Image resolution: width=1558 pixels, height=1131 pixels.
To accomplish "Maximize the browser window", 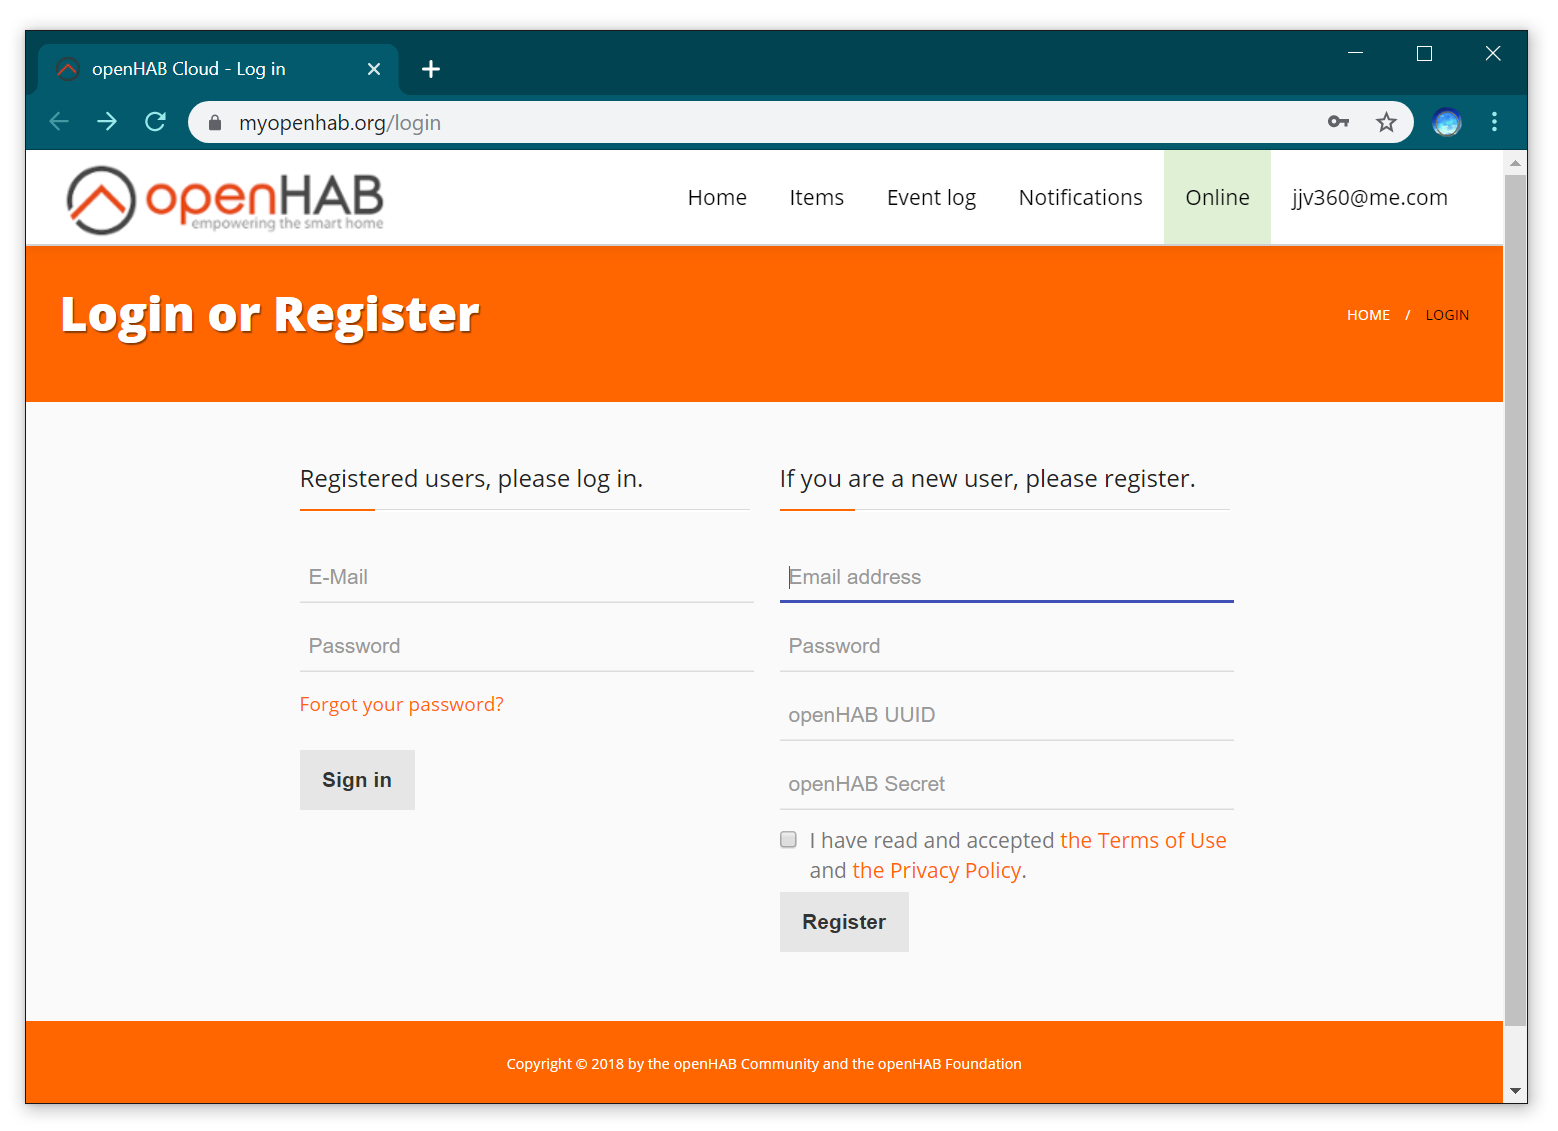I will pyautogui.click(x=1424, y=53).
